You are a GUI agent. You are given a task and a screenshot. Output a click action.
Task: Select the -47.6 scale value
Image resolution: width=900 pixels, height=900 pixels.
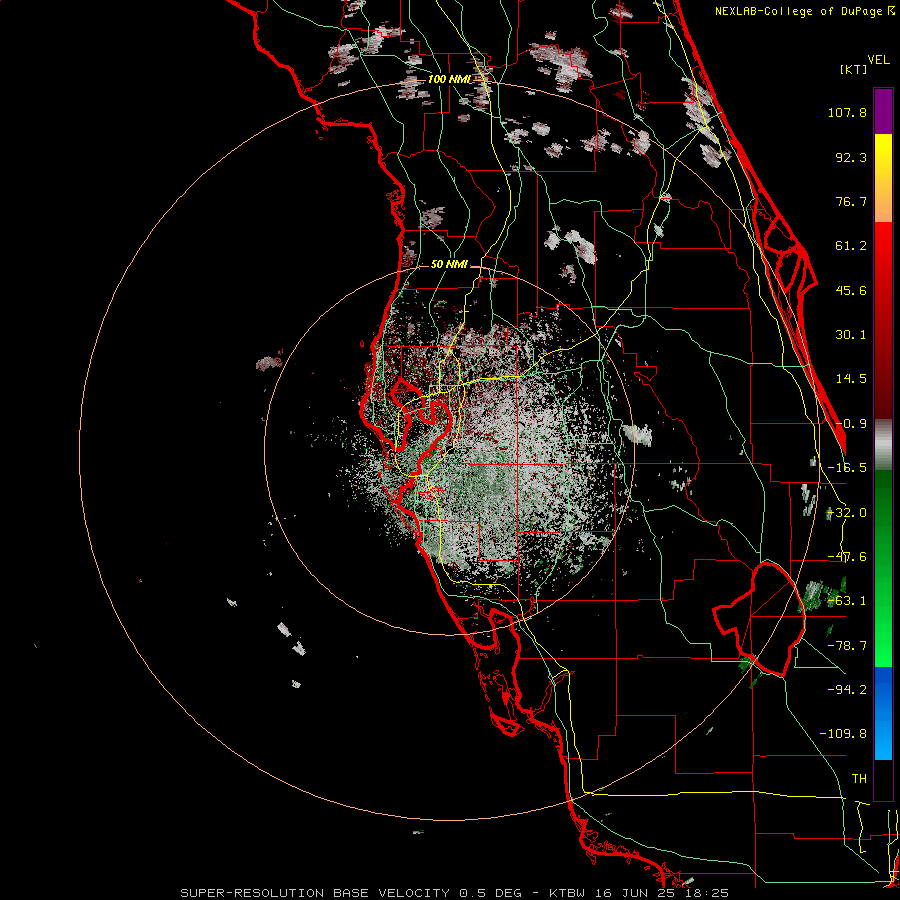[x=847, y=557]
